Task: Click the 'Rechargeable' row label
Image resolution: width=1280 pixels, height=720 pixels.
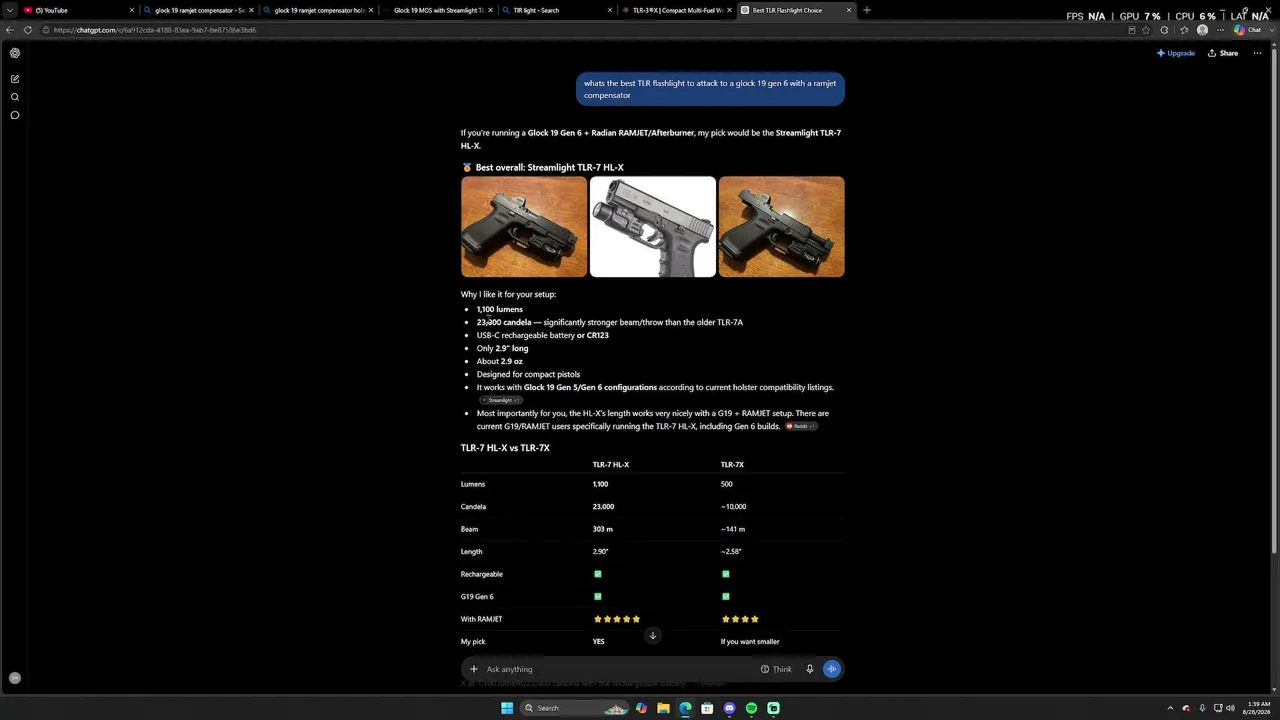Action: click(482, 575)
